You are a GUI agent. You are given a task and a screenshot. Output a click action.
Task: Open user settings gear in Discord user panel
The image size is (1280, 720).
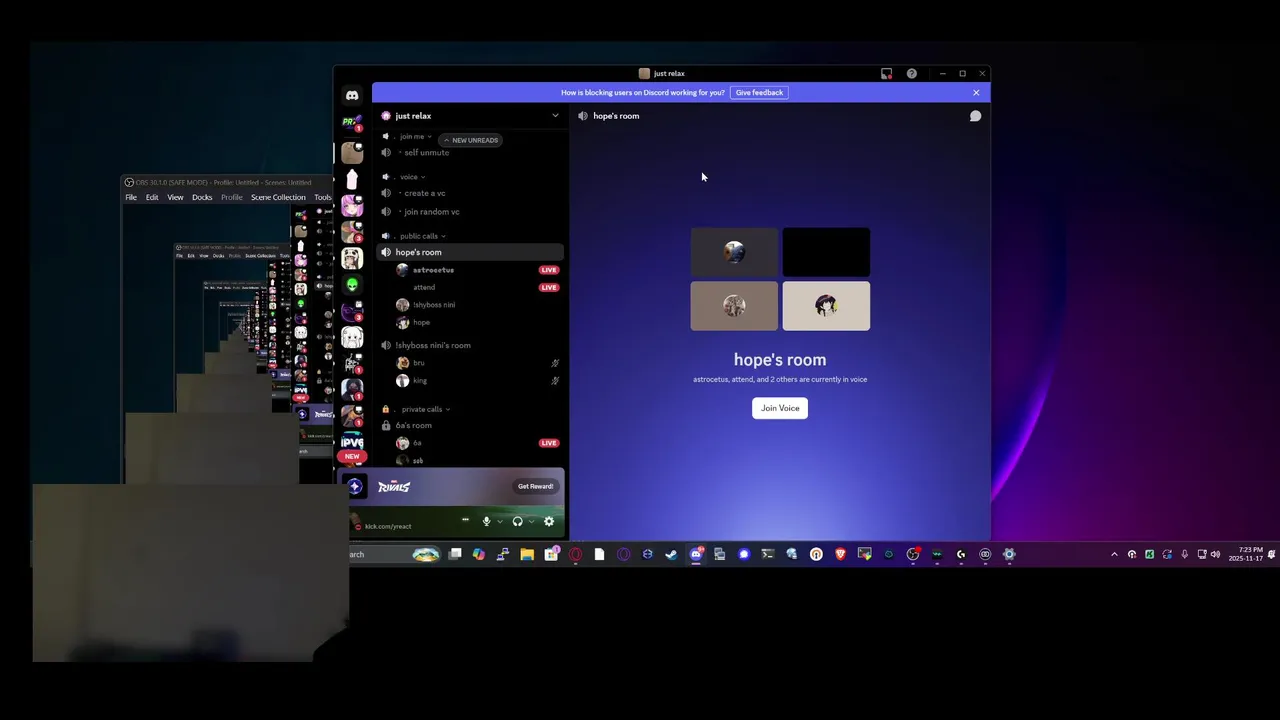coord(549,521)
